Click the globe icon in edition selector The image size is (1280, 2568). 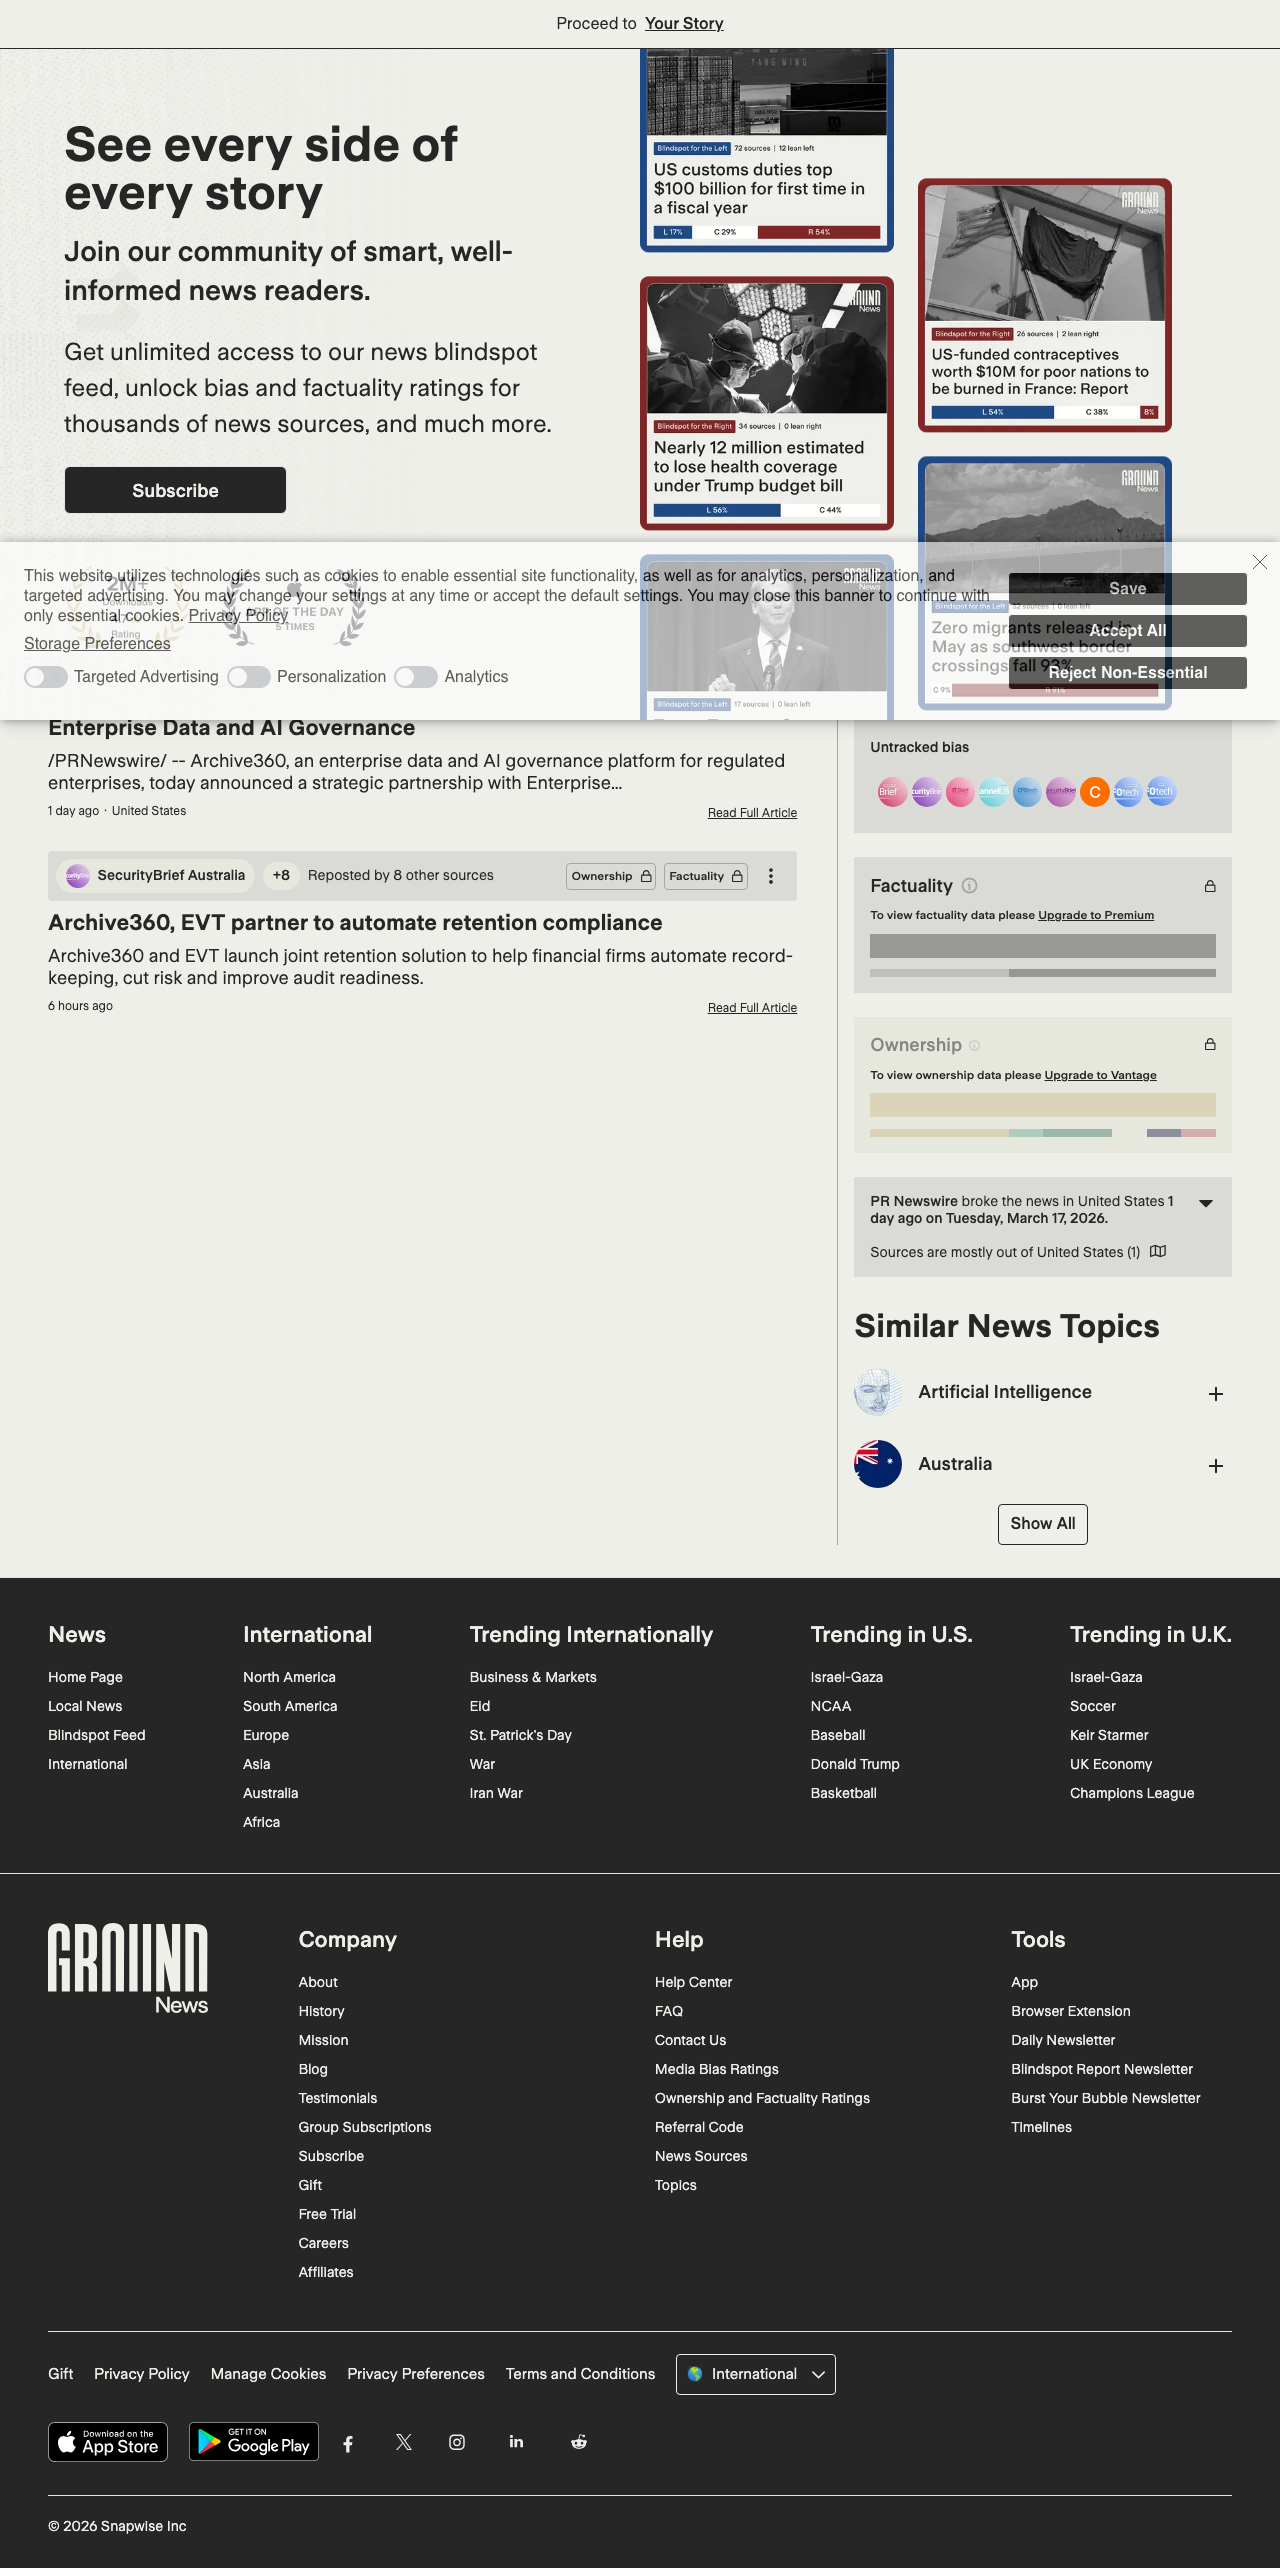695,2374
